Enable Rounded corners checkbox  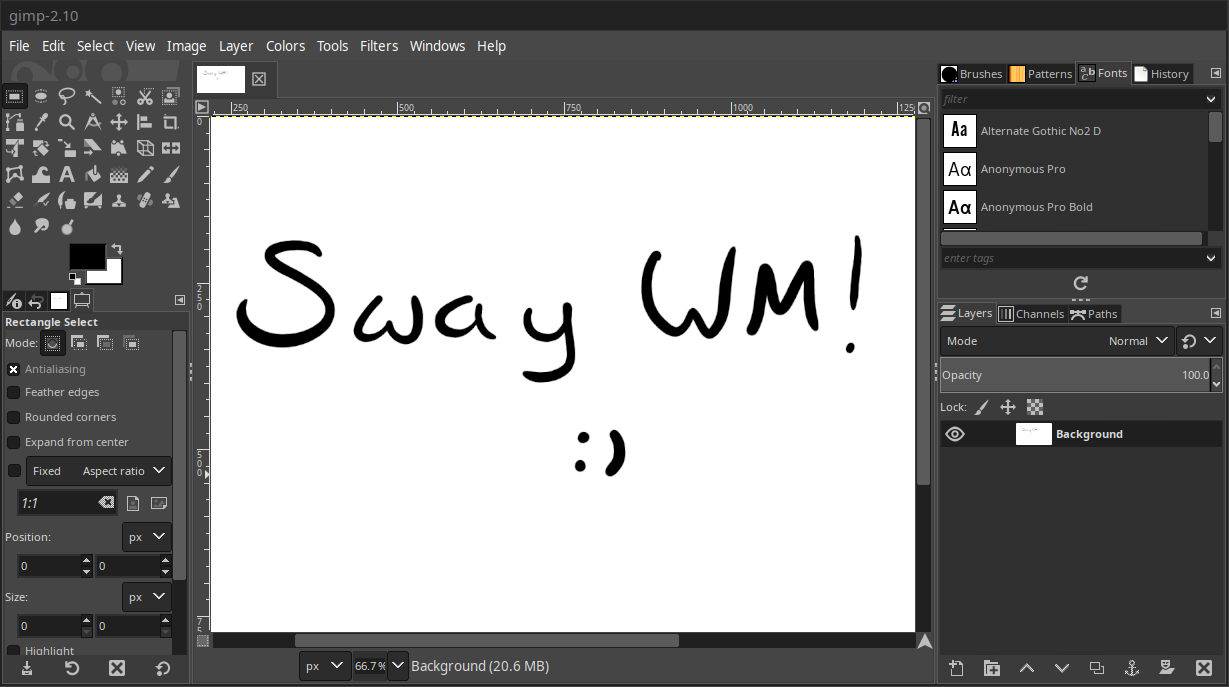(14, 417)
